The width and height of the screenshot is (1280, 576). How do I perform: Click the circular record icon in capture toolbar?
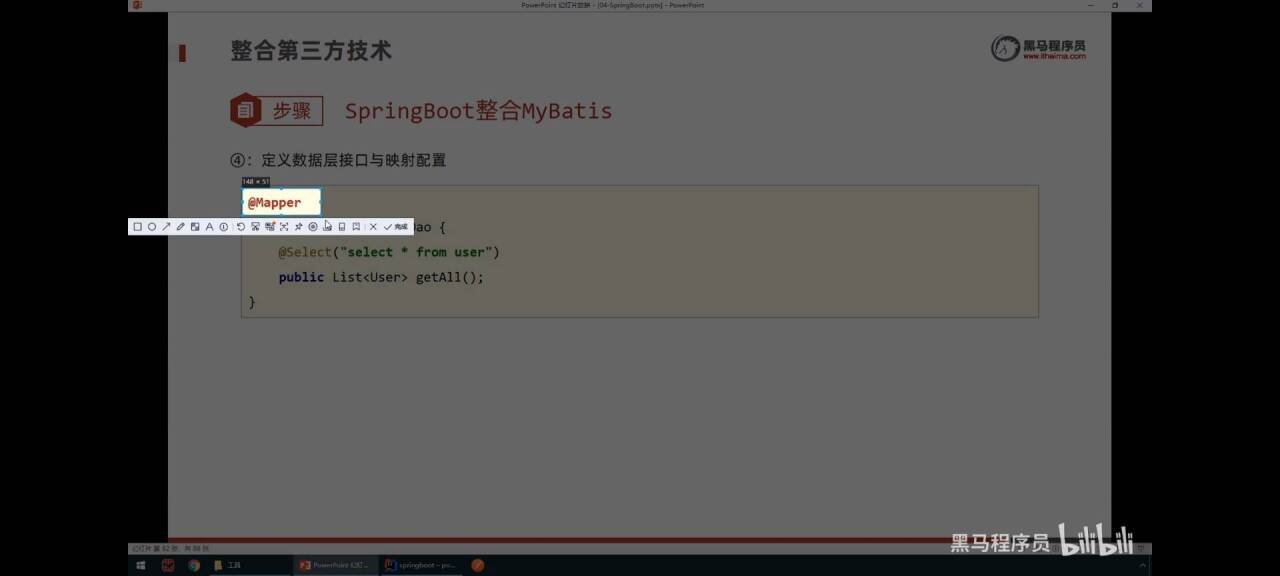coord(313,227)
